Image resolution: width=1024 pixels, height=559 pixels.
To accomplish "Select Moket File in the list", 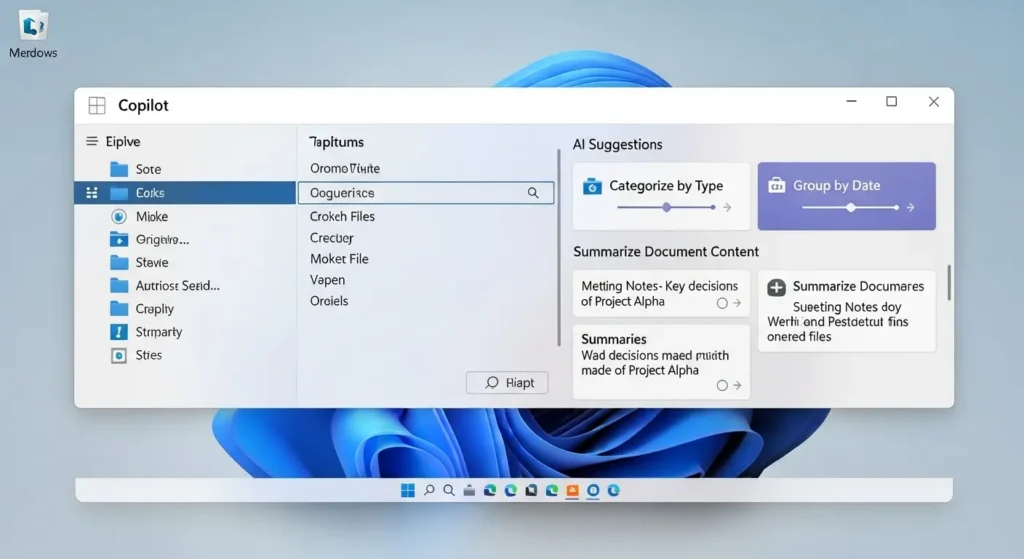I will 339,259.
